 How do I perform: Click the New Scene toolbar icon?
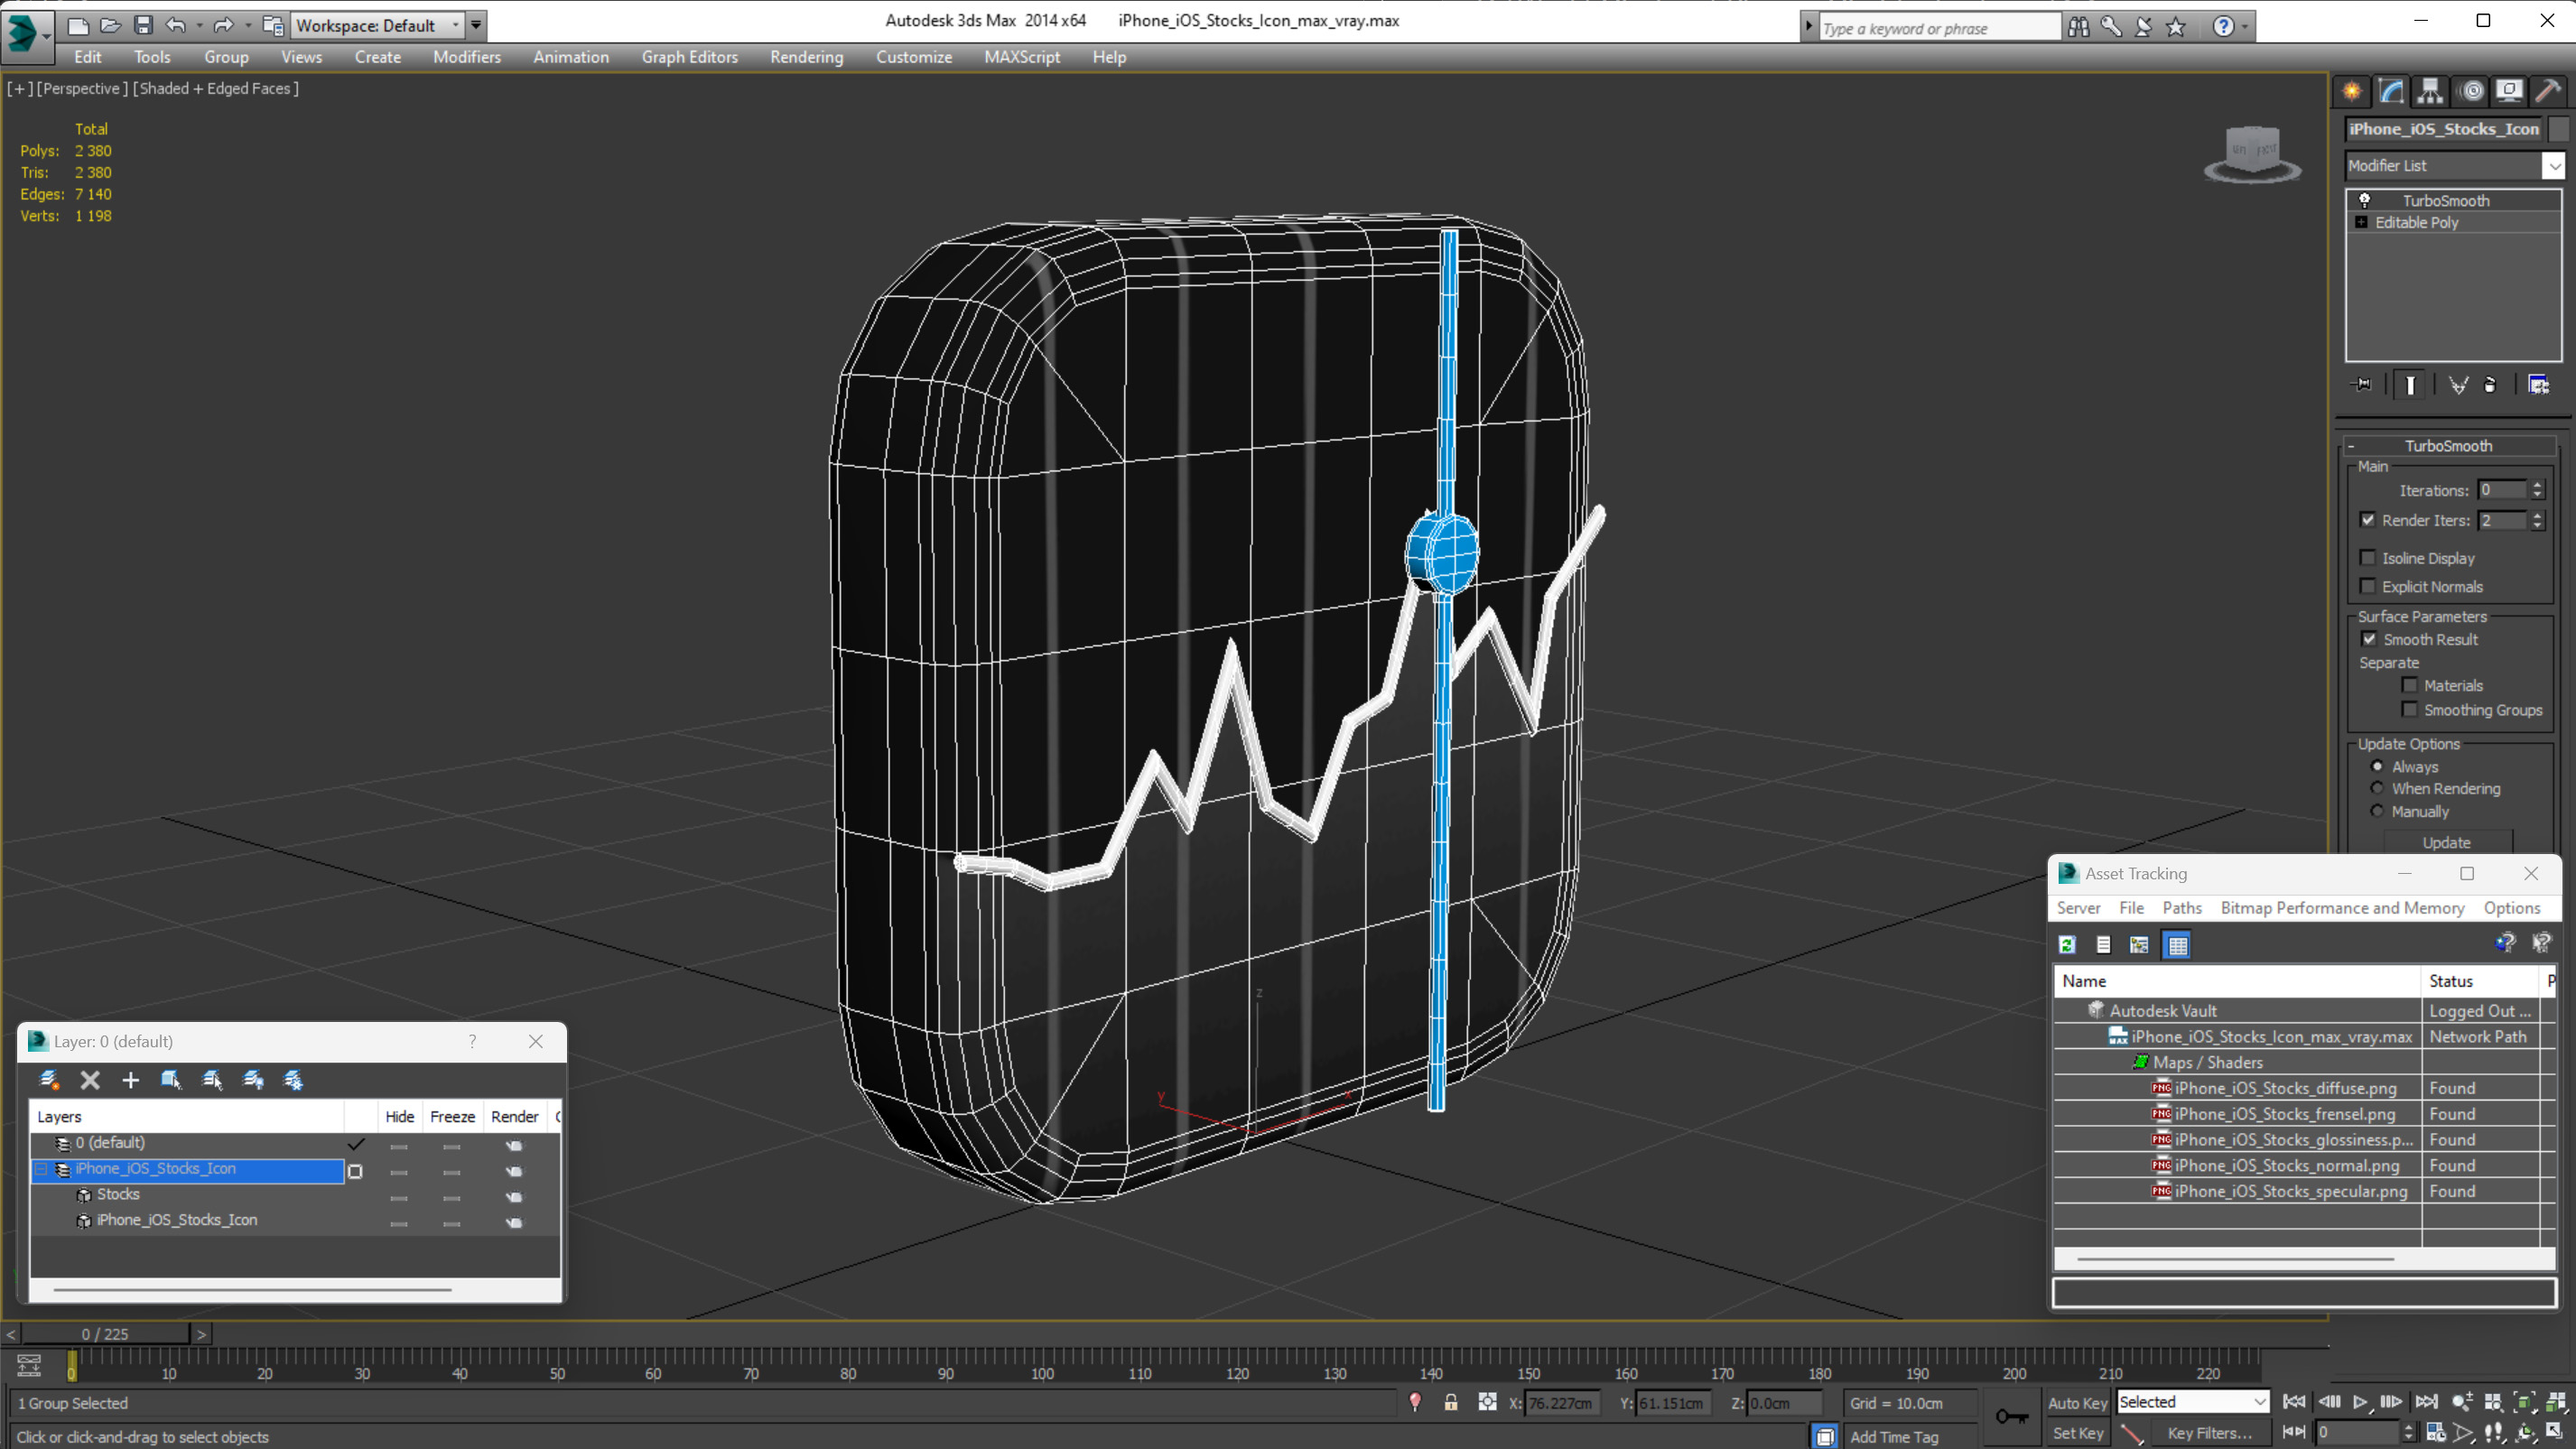pos(78,25)
